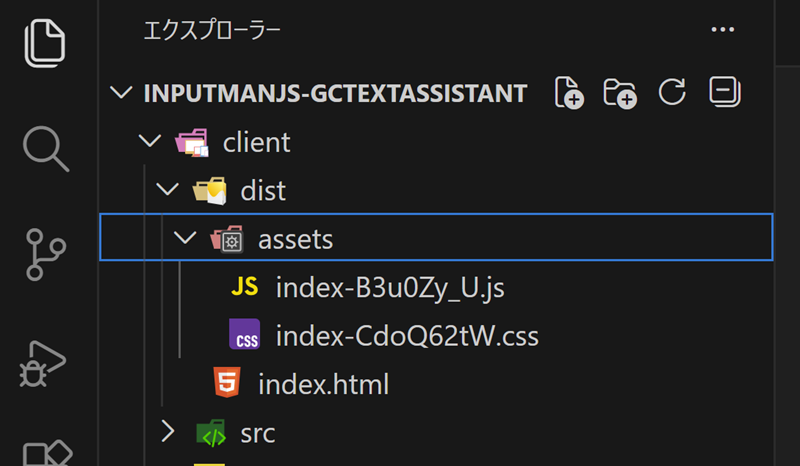Collapse the INPUTMANJS-GCTEXTASSISTANT root section

121,93
